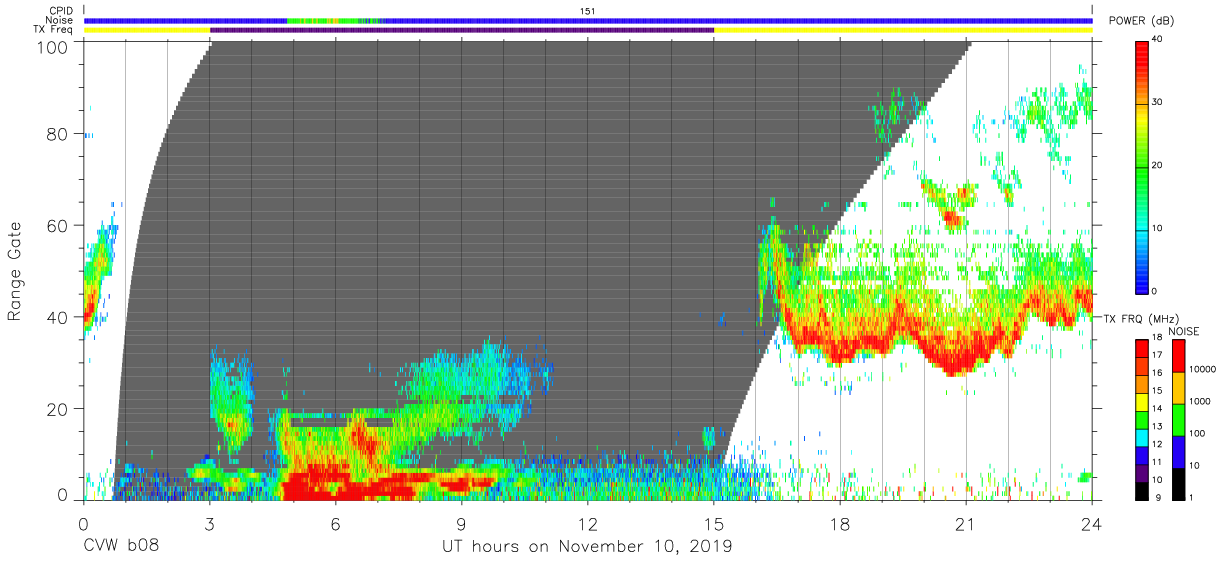
Task: Pick the cyan swatch in TX FRQ legend
Action: click(x=1142, y=437)
